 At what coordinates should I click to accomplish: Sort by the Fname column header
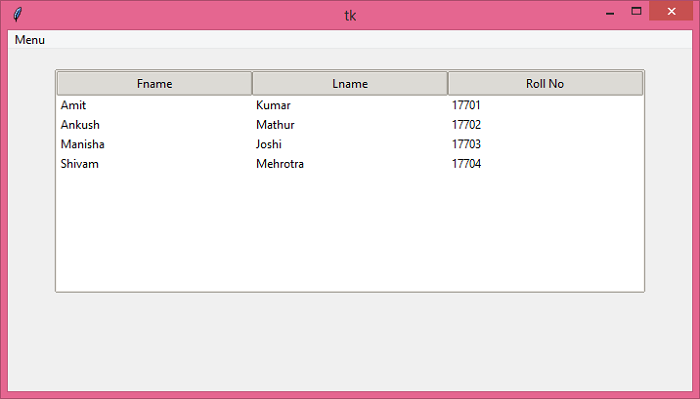pos(154,83)
